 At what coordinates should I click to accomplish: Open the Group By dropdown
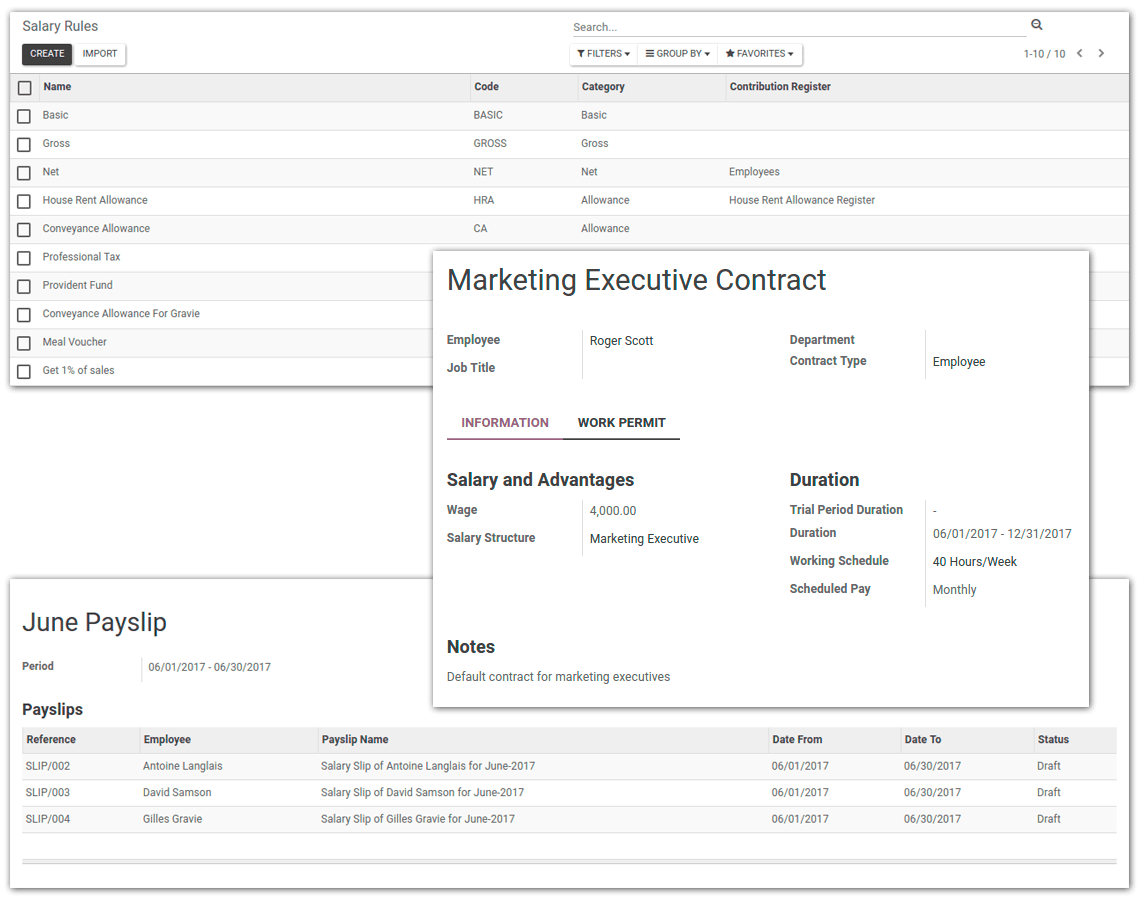point(677,53)
